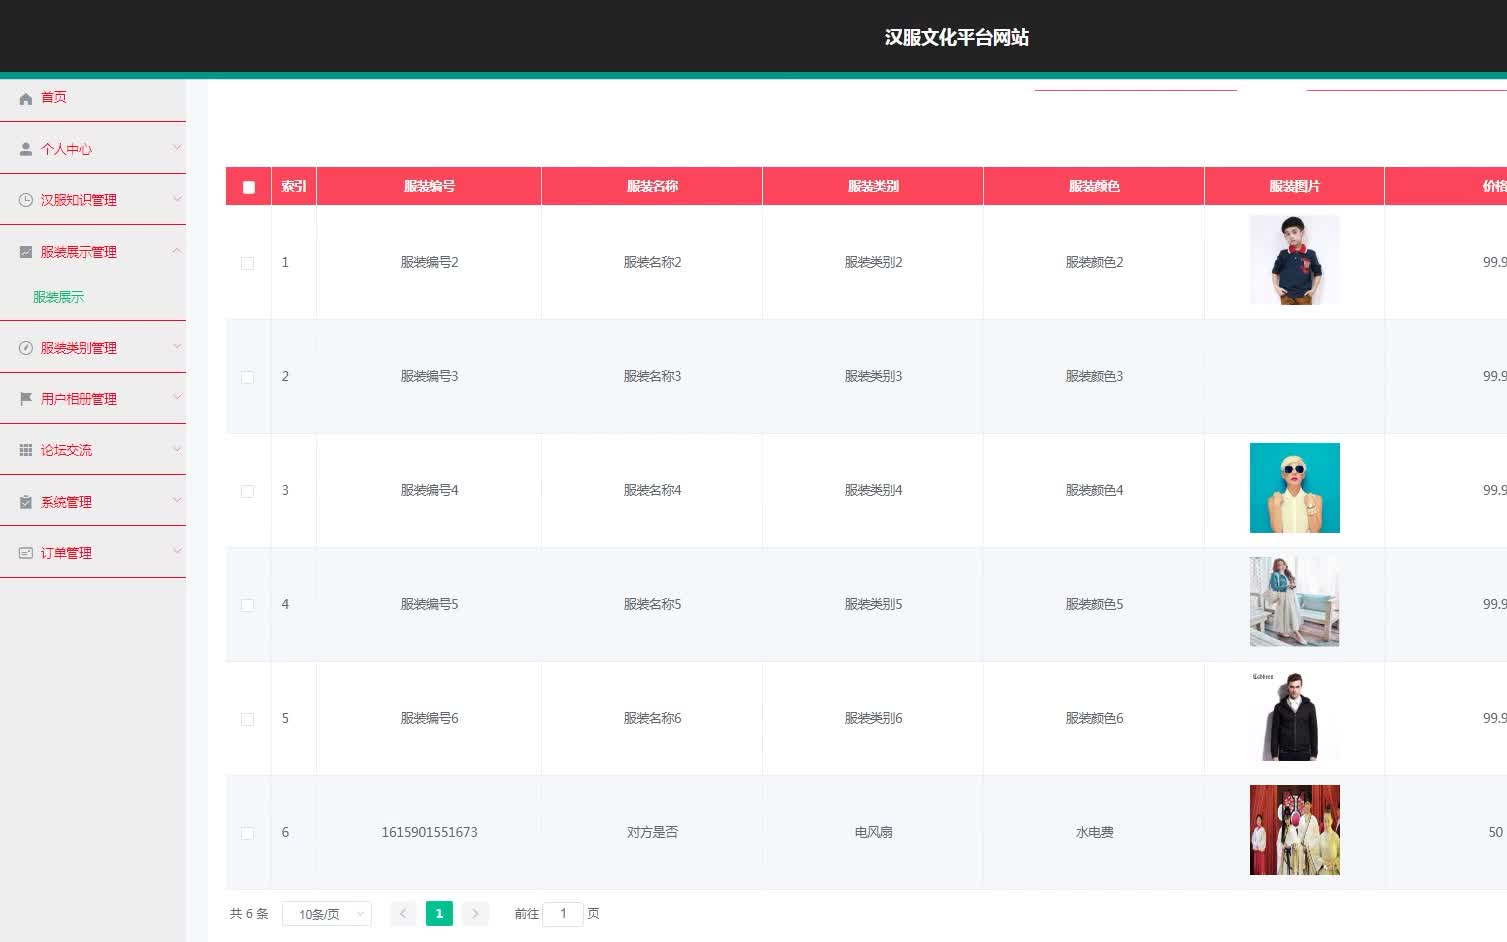Click the clock icon for 汉服知识管理
The height and width of the screenshot is (942, 1507).
[26, 200]
